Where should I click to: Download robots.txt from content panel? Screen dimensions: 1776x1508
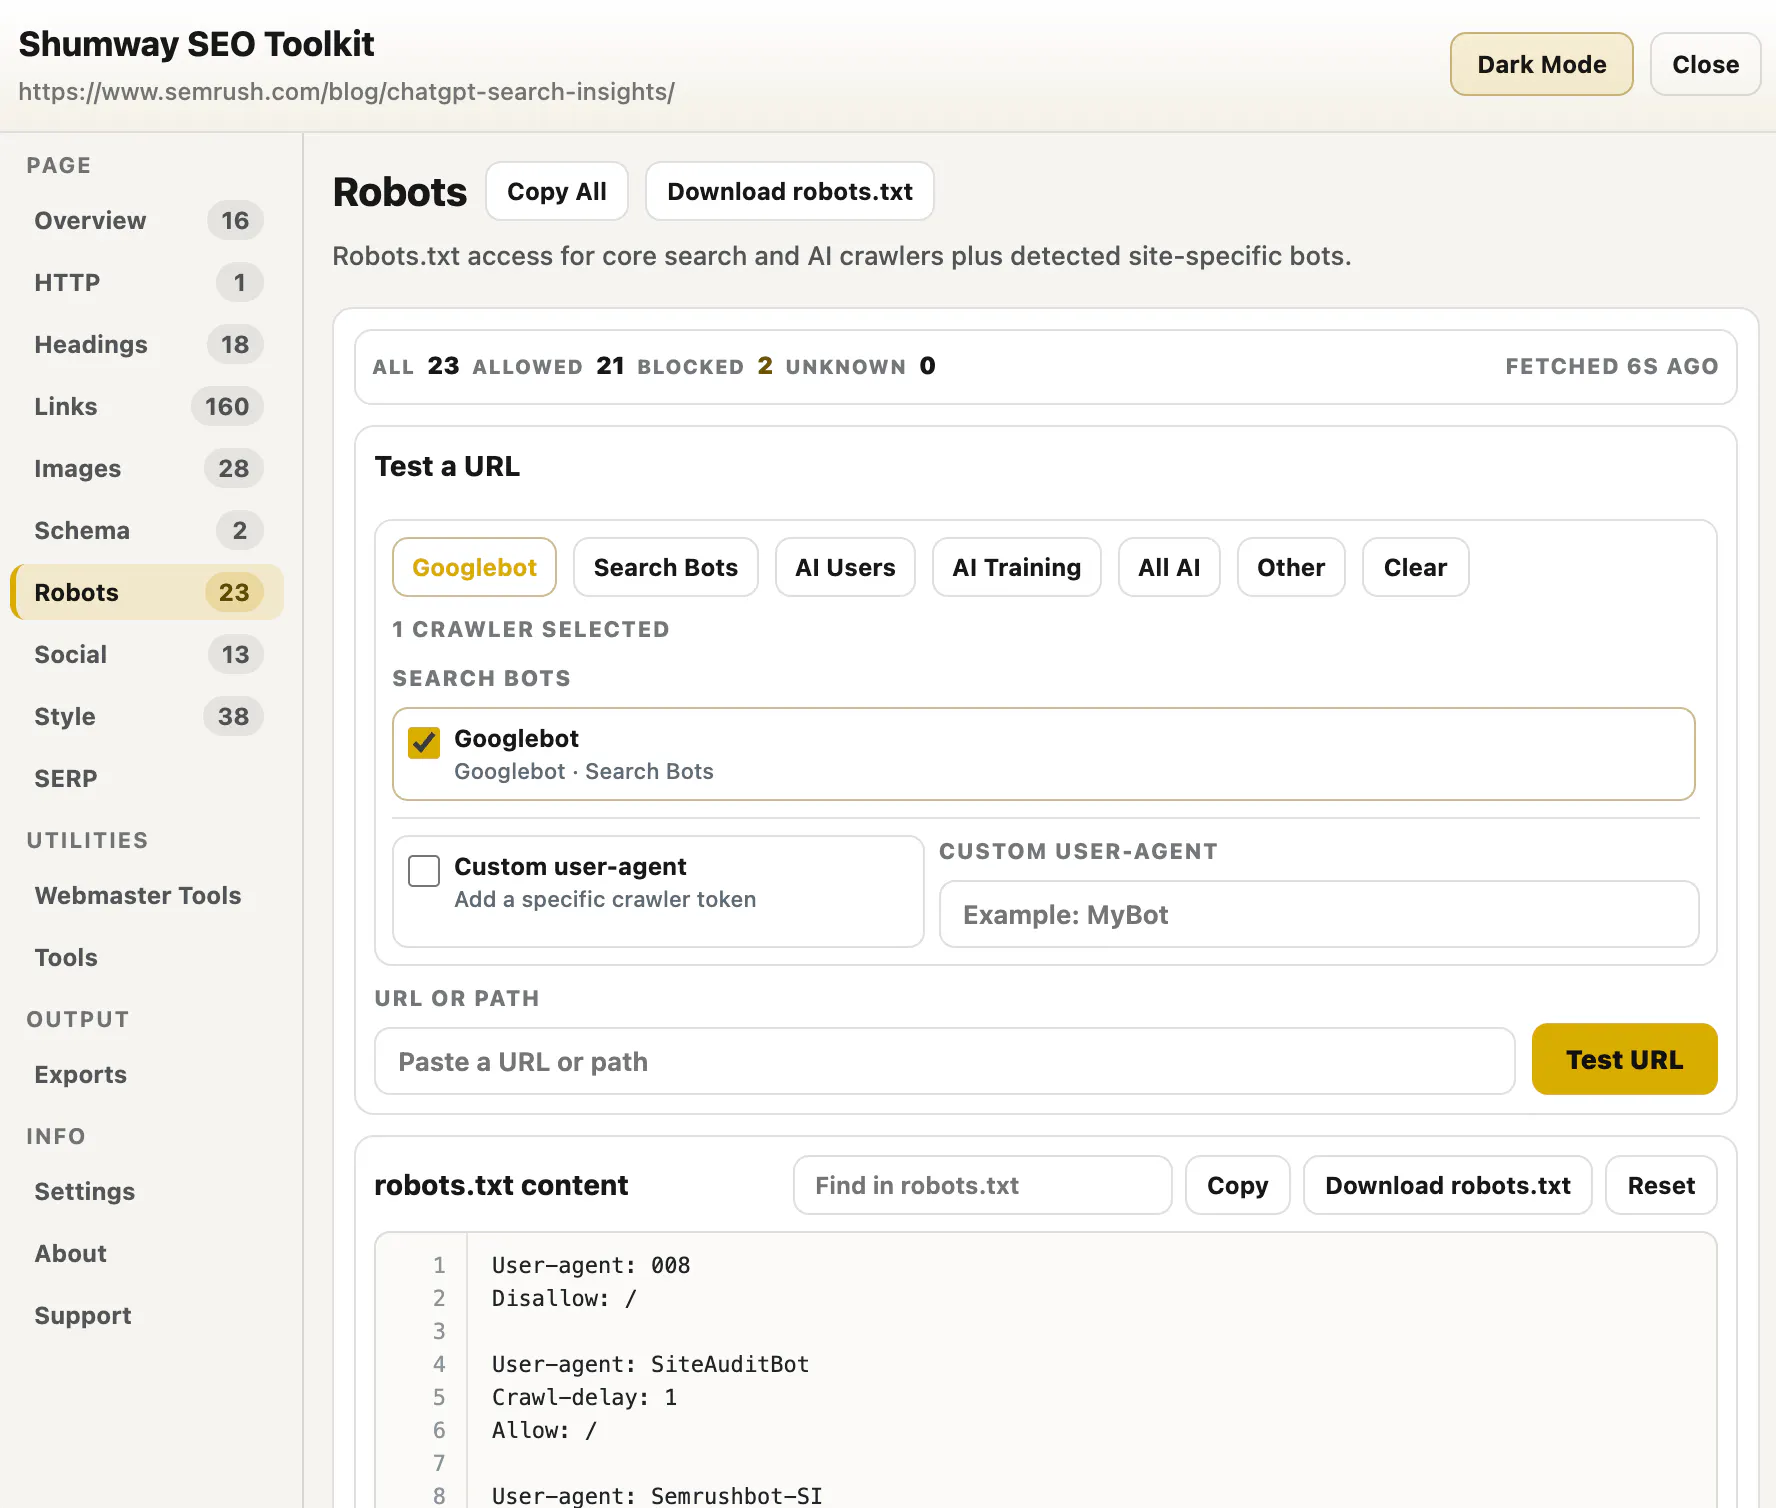pos(1448,1185)
